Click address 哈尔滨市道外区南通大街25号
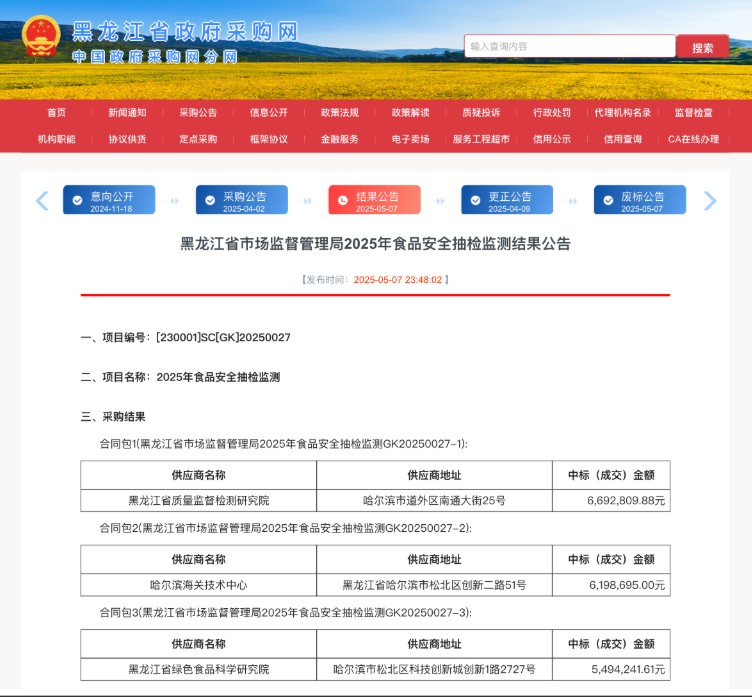 point(435,500)
